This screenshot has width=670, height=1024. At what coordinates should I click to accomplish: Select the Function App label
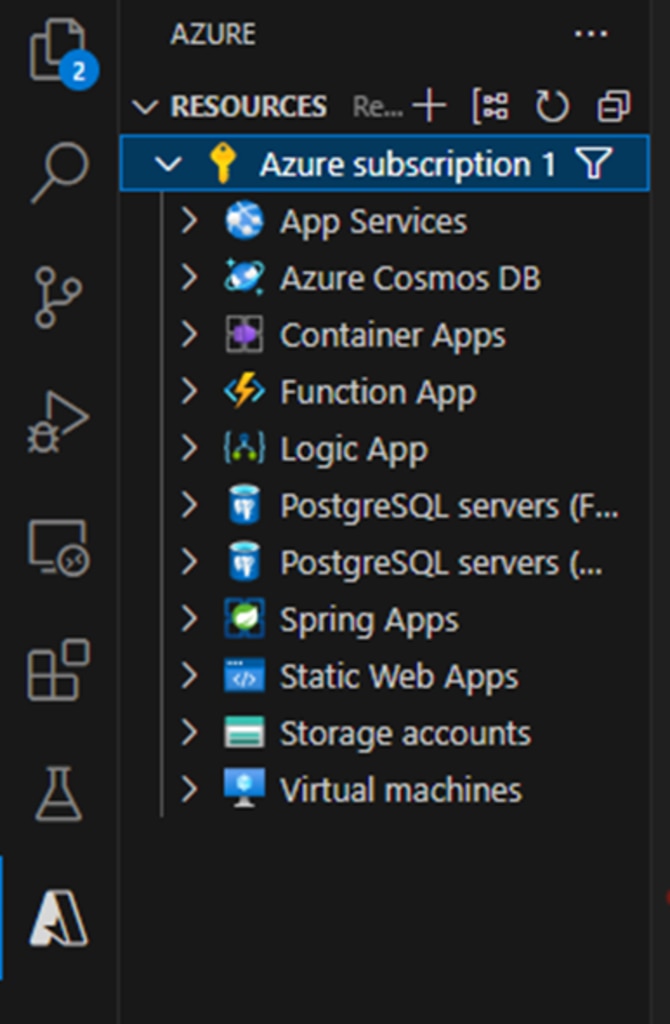378,392
